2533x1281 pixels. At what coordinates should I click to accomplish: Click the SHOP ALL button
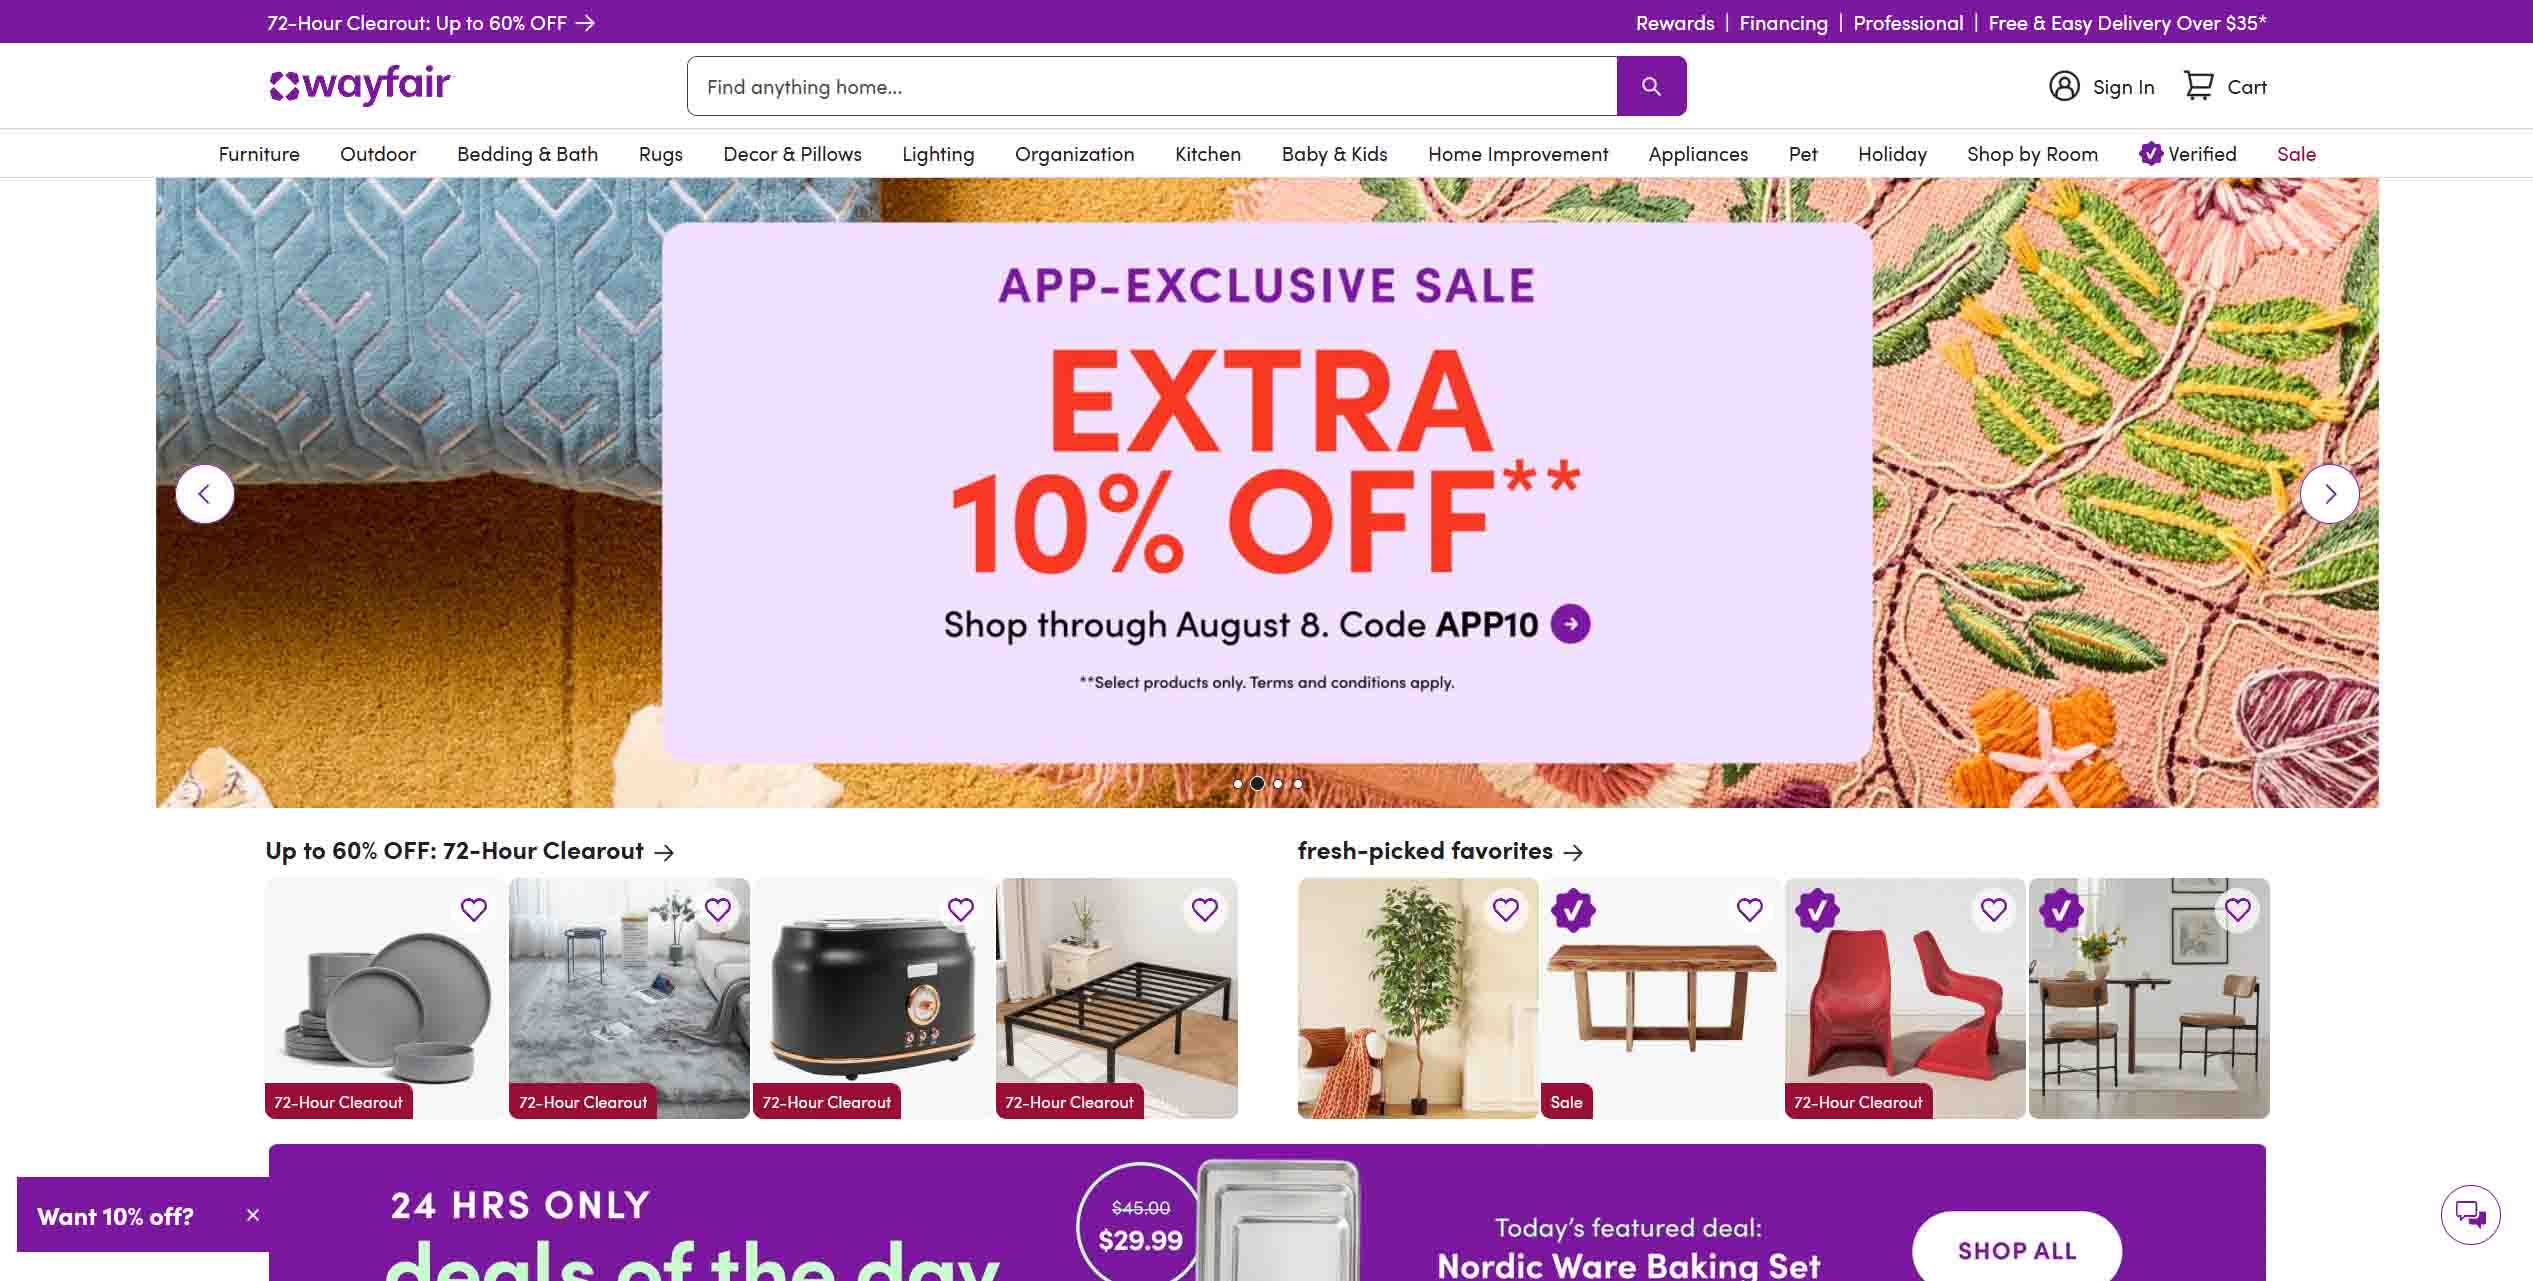coord(2017,1250)
